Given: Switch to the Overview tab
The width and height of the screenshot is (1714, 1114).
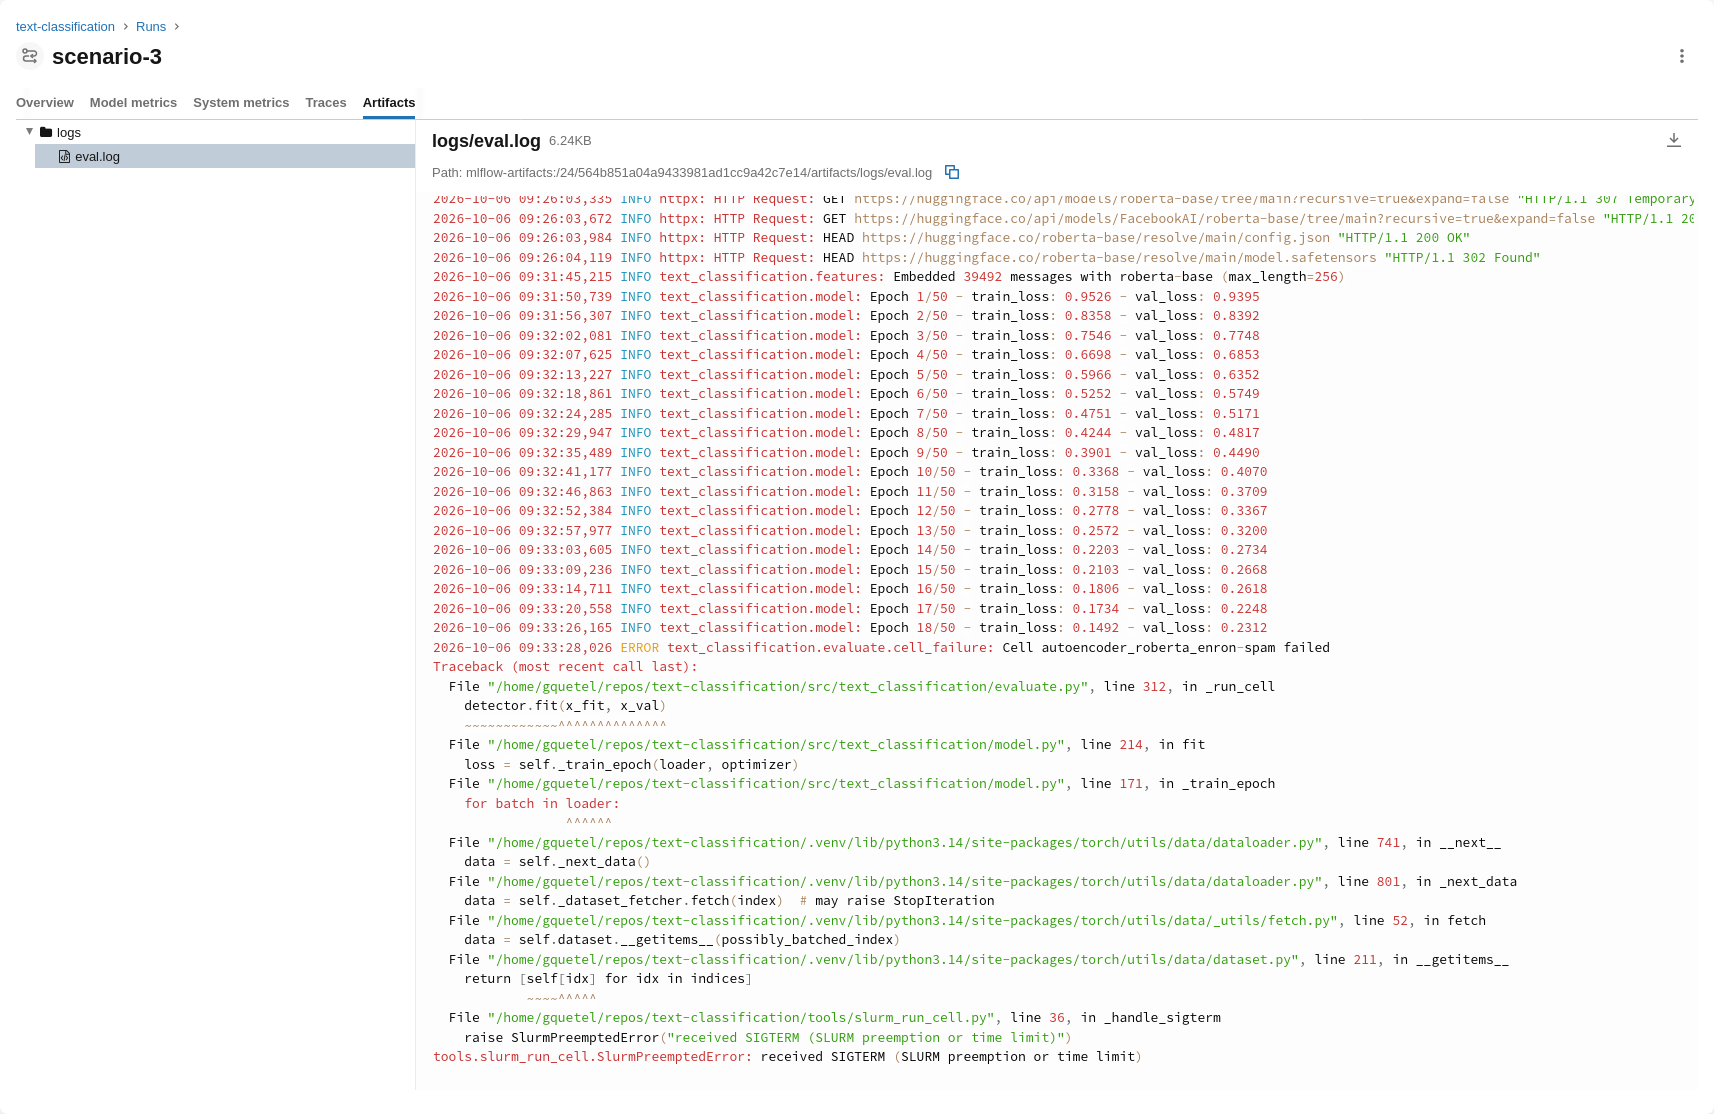Looking at the screenshot, I should click(44, 102).
